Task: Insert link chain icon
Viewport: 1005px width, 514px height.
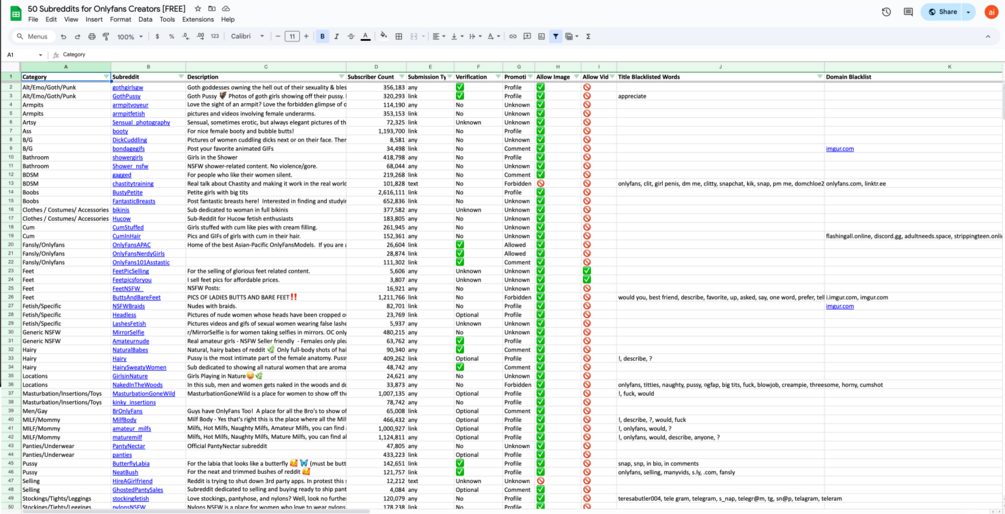Action: click(x=513, y=37)
